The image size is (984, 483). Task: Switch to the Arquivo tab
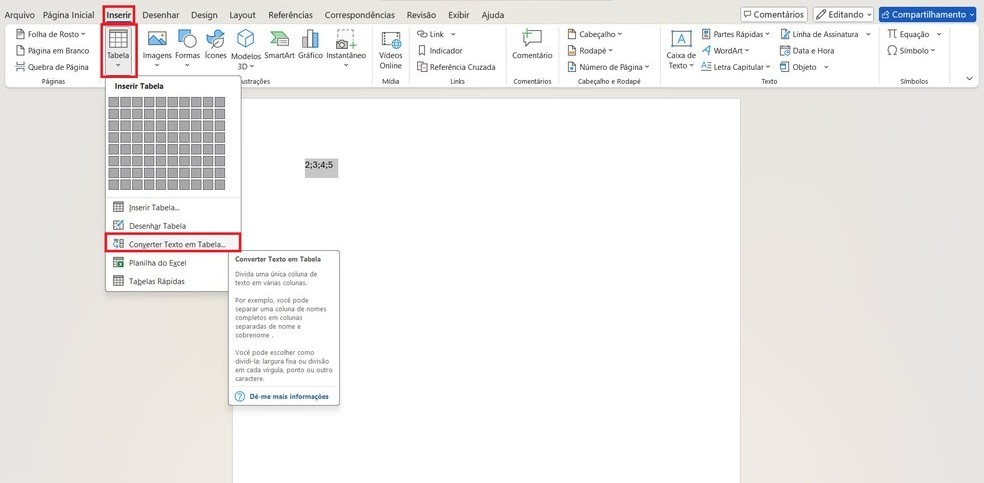[x=19, y=15]
